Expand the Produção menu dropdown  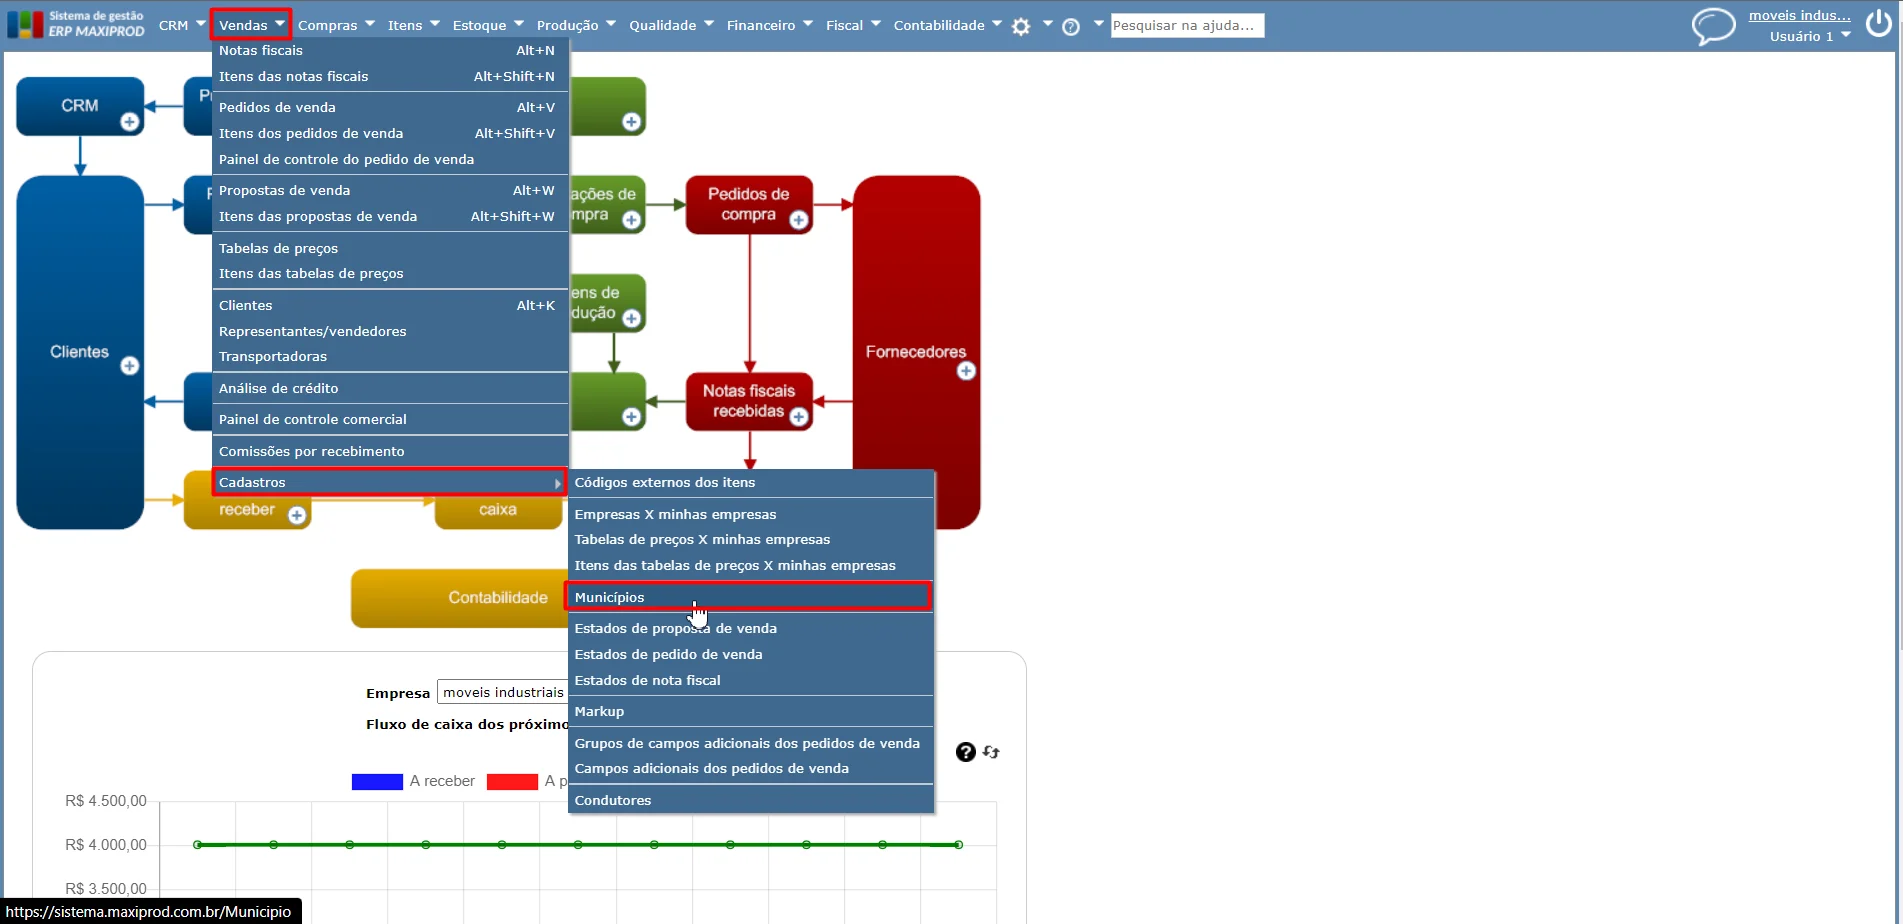pyautogui.click(x=576, y=25)
